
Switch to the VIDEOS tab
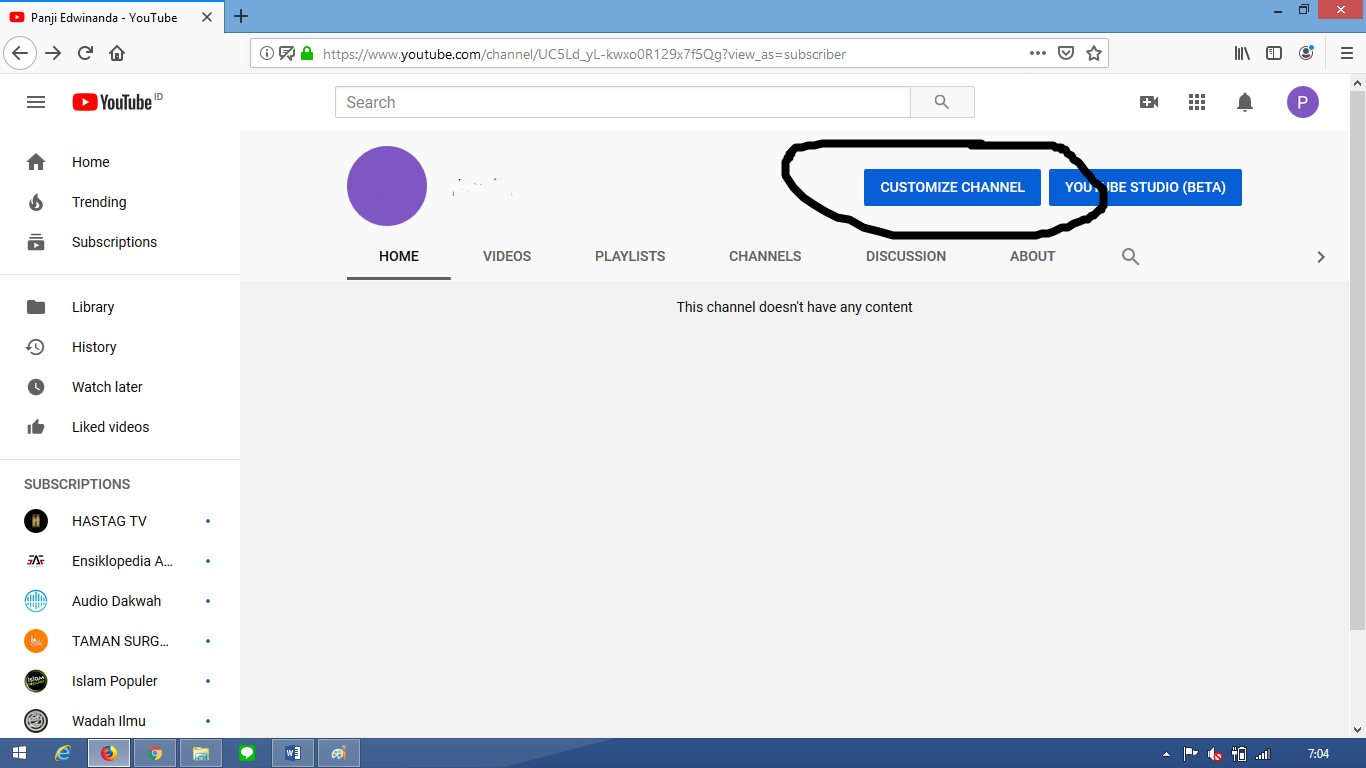pos(507,256)
